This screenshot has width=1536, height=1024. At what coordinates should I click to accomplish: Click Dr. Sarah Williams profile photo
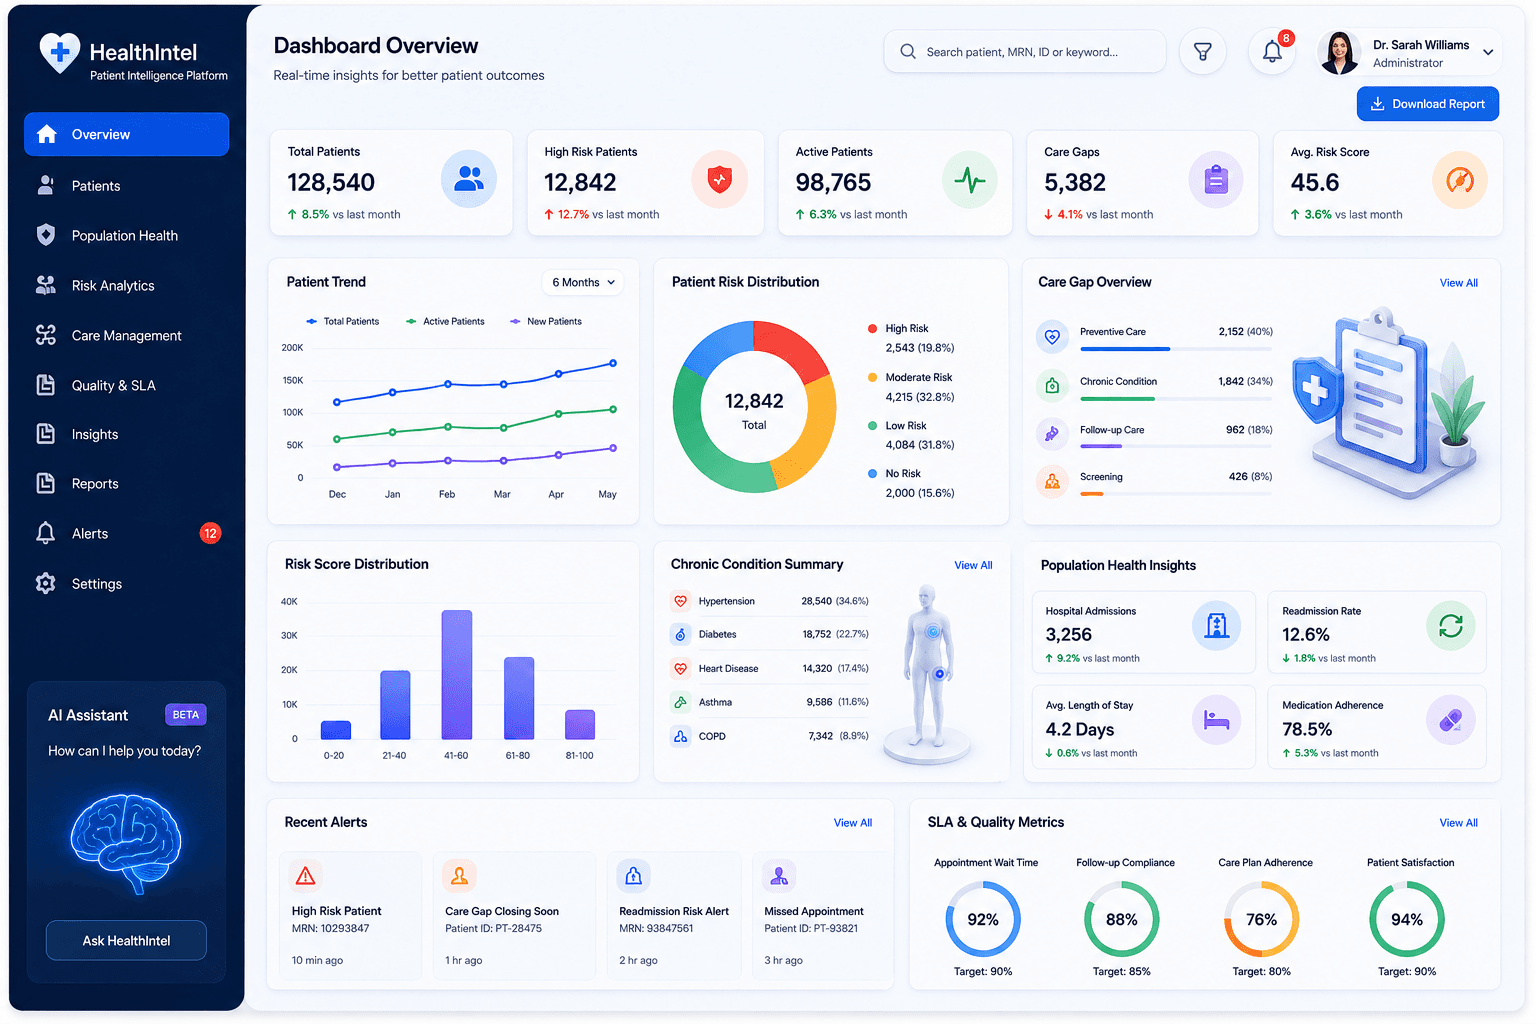[x=1339, y=52]
